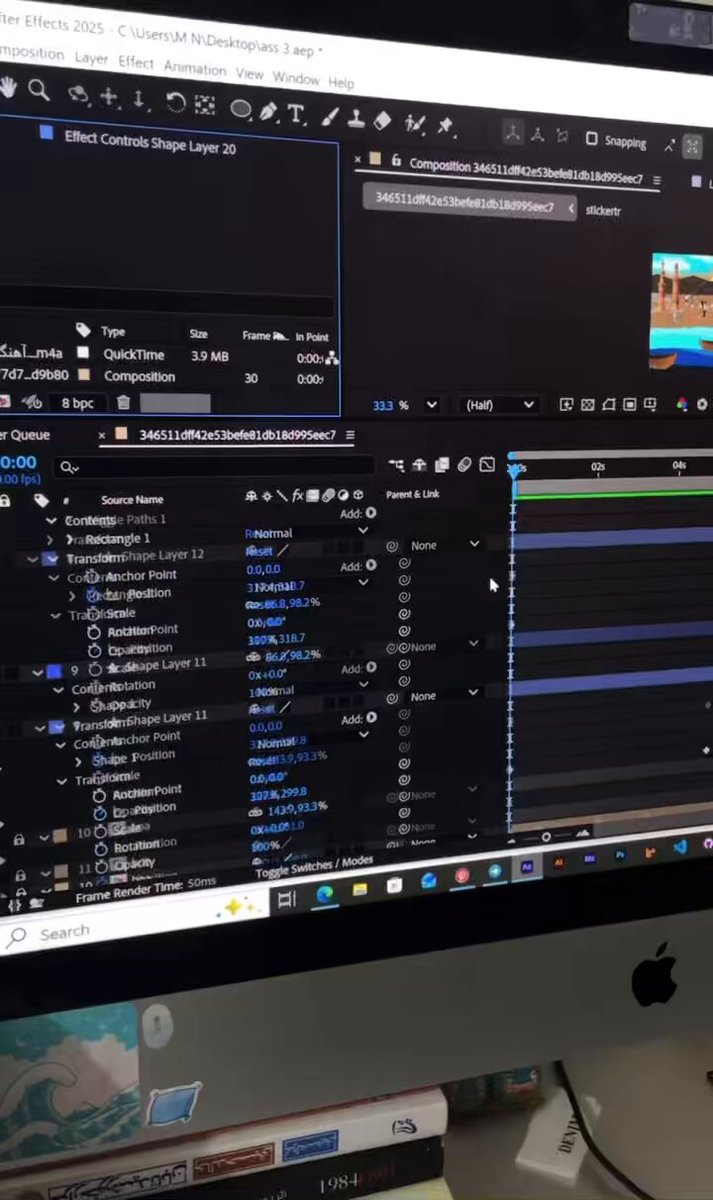Open File Explorer from the taskbar
Viewport: 713px width, 1200px height.
coord(360,890)
